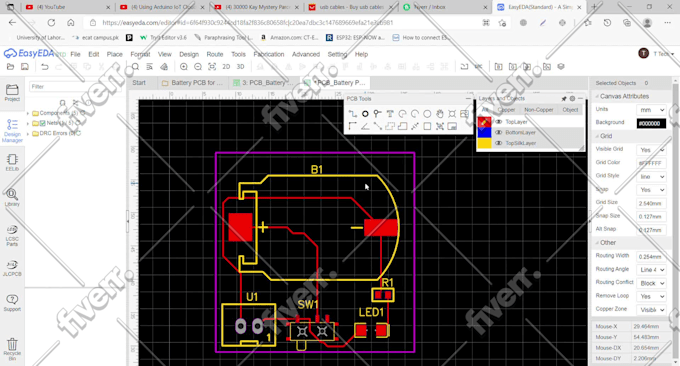680x366 pixels.
Task: Open the Units dropdown
Action: pyautogui.click(x=651, y=110)
